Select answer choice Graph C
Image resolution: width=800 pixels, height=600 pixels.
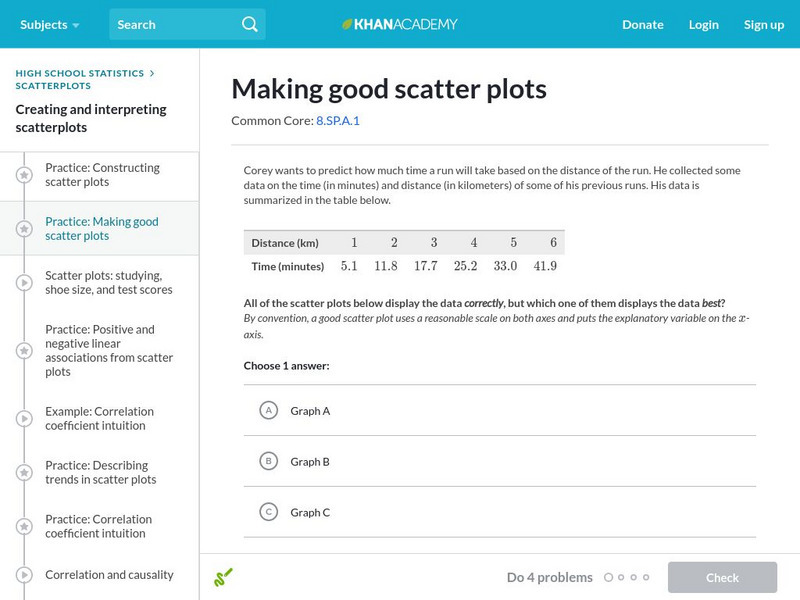click(268, 512)
